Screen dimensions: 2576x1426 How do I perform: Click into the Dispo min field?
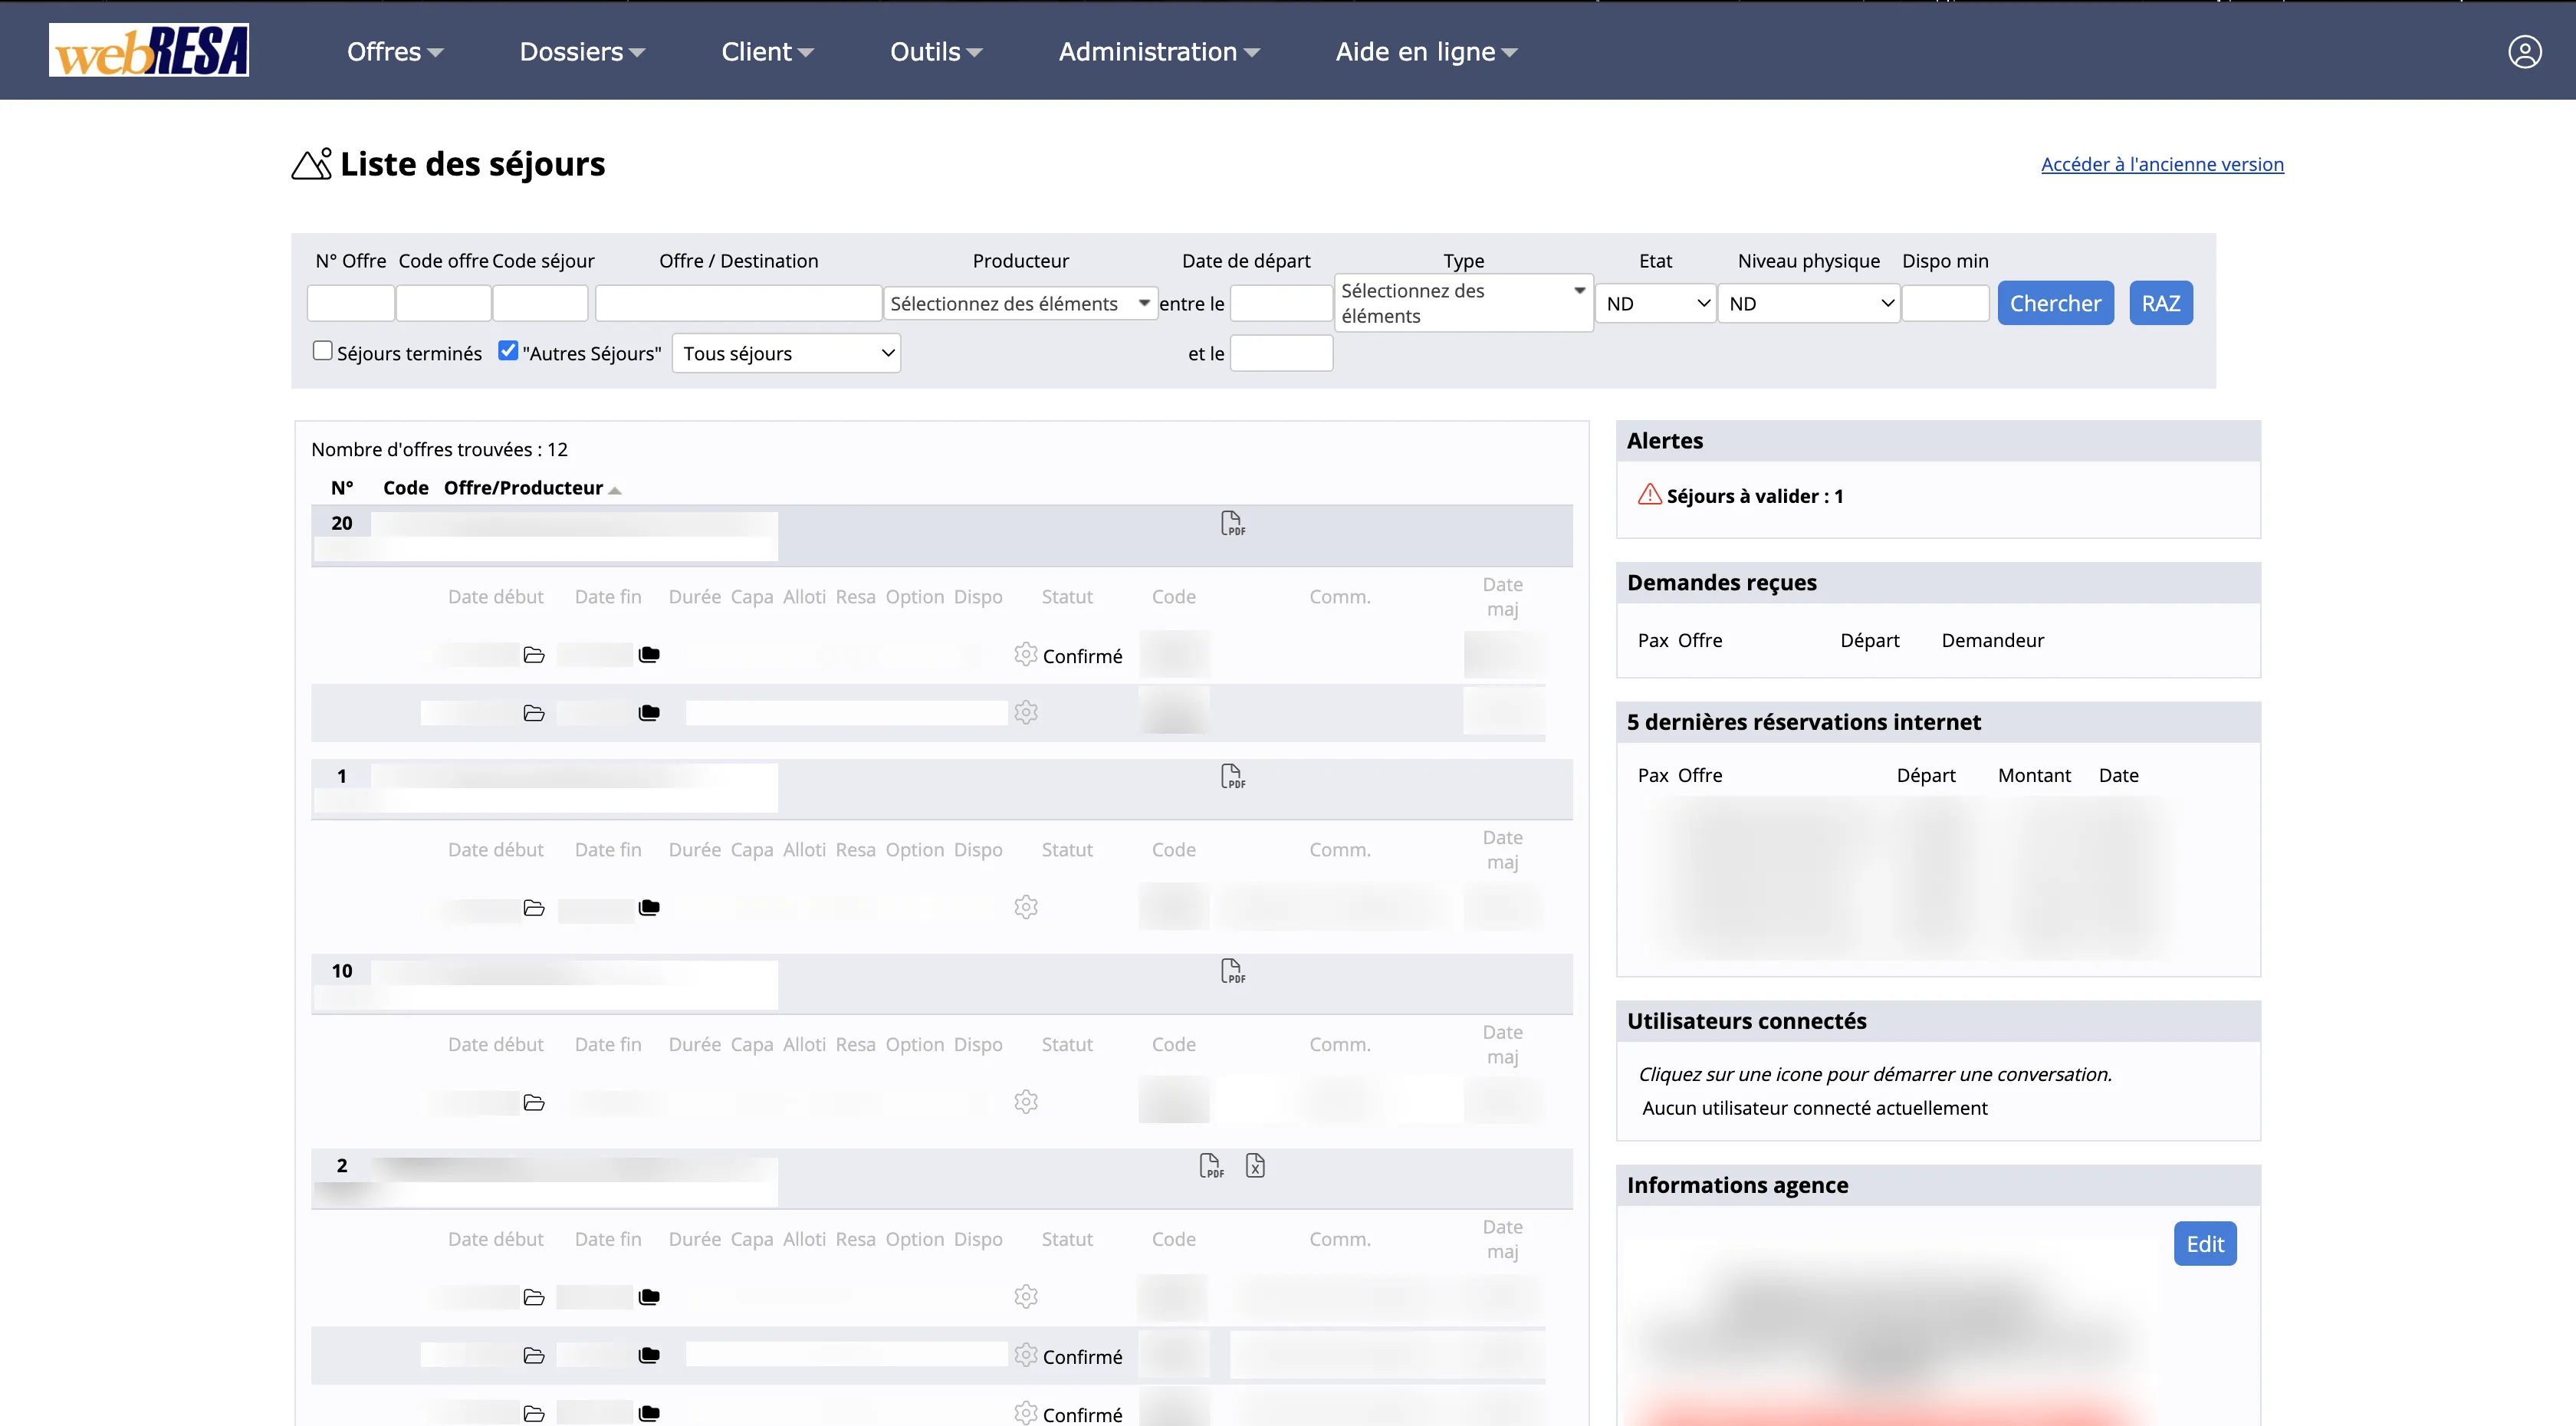pos(1945,303)
